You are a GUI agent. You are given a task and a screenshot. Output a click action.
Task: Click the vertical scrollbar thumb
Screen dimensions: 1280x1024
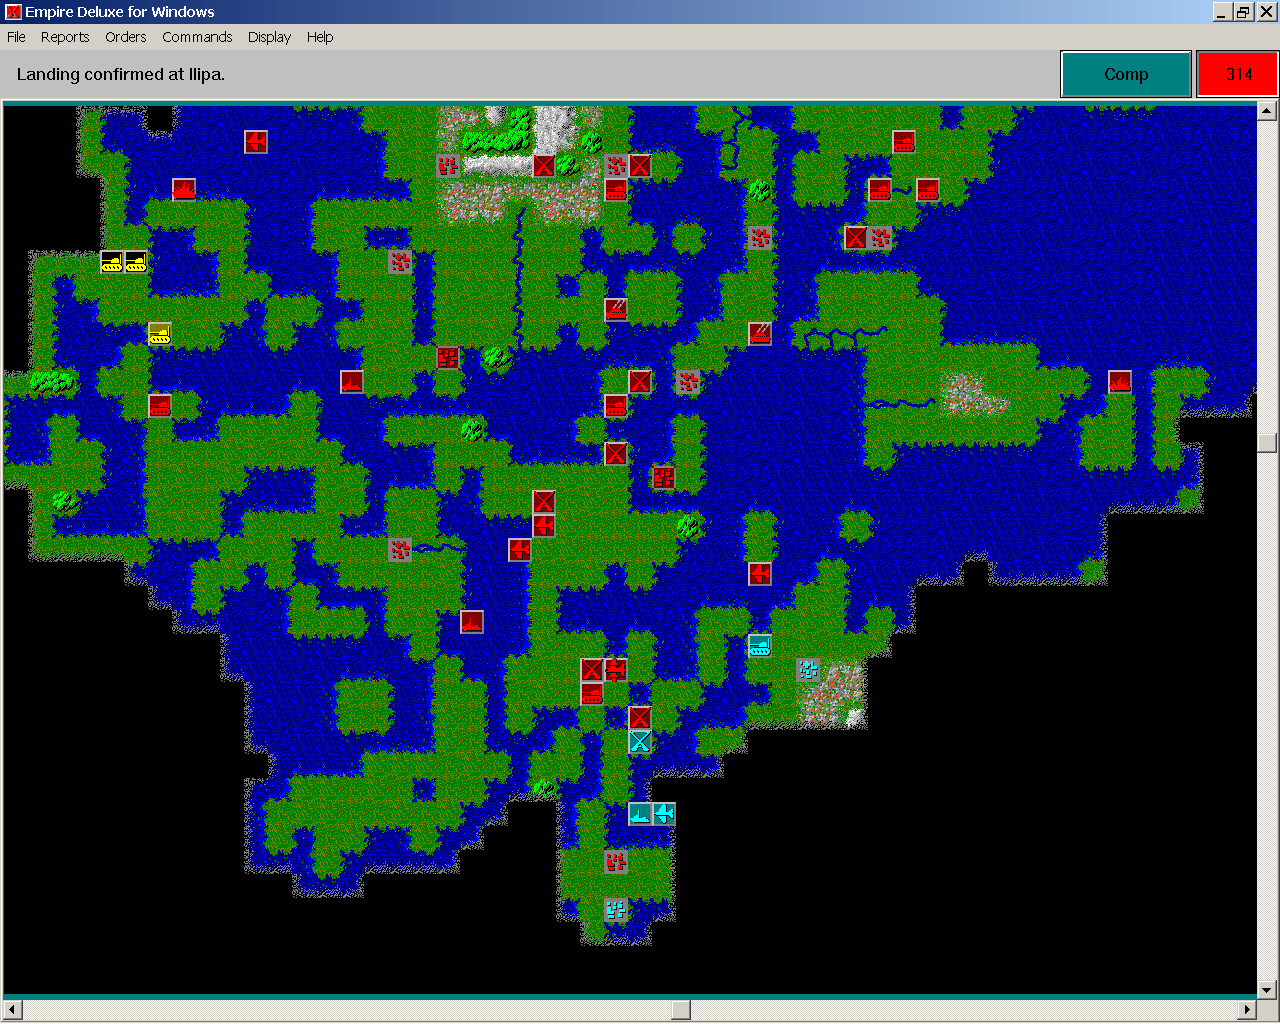click(x=1268, y=442)
